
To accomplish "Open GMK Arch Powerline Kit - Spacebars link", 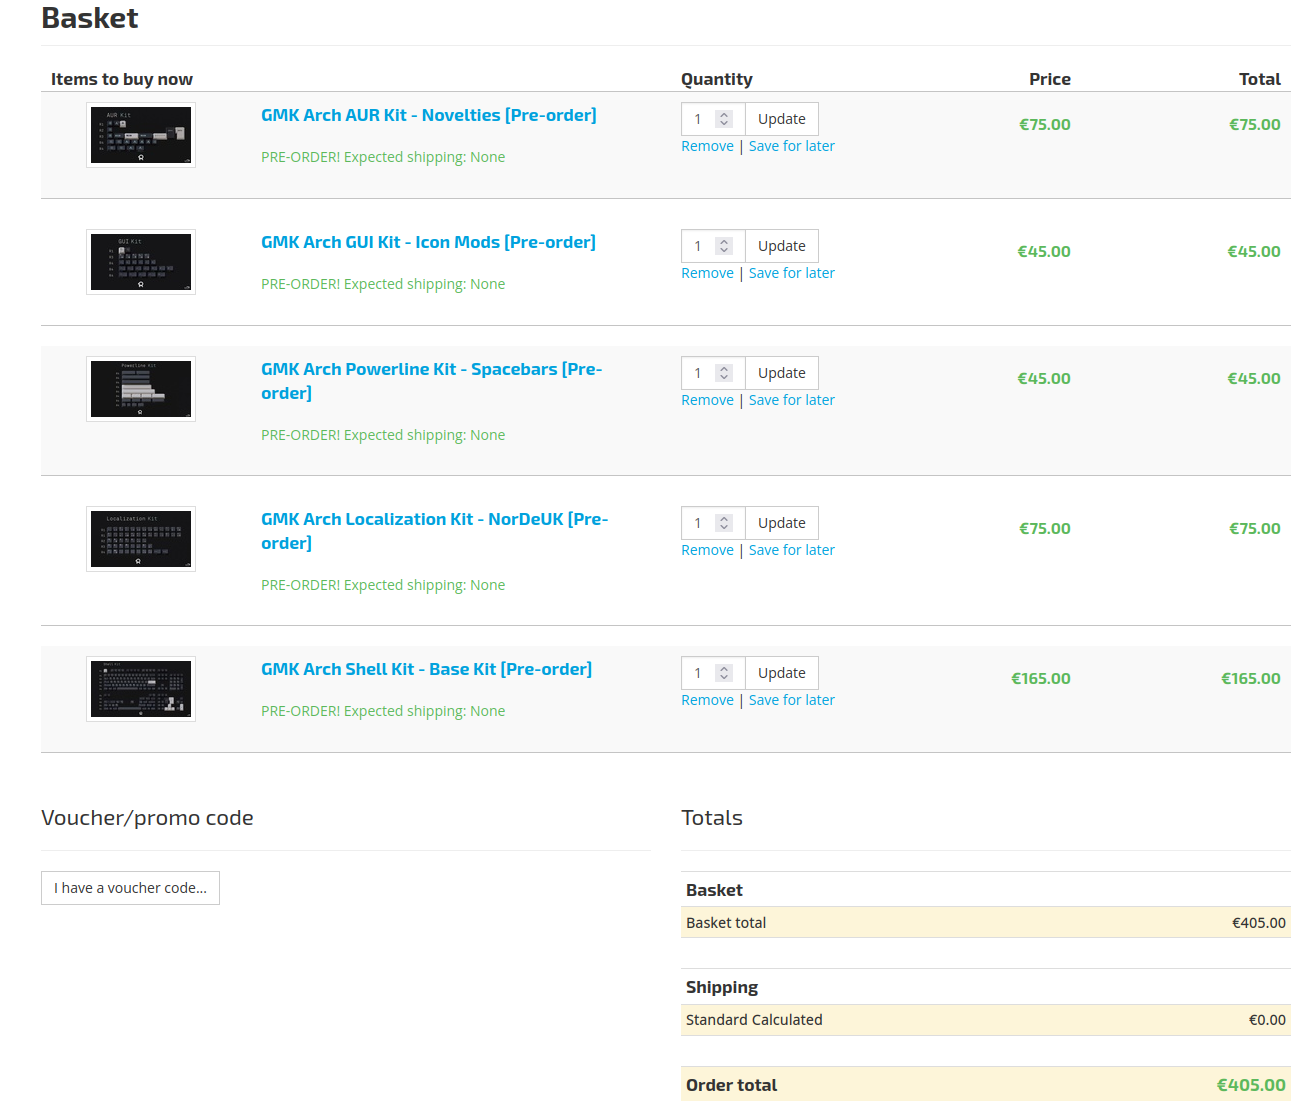I will [432, 381].
